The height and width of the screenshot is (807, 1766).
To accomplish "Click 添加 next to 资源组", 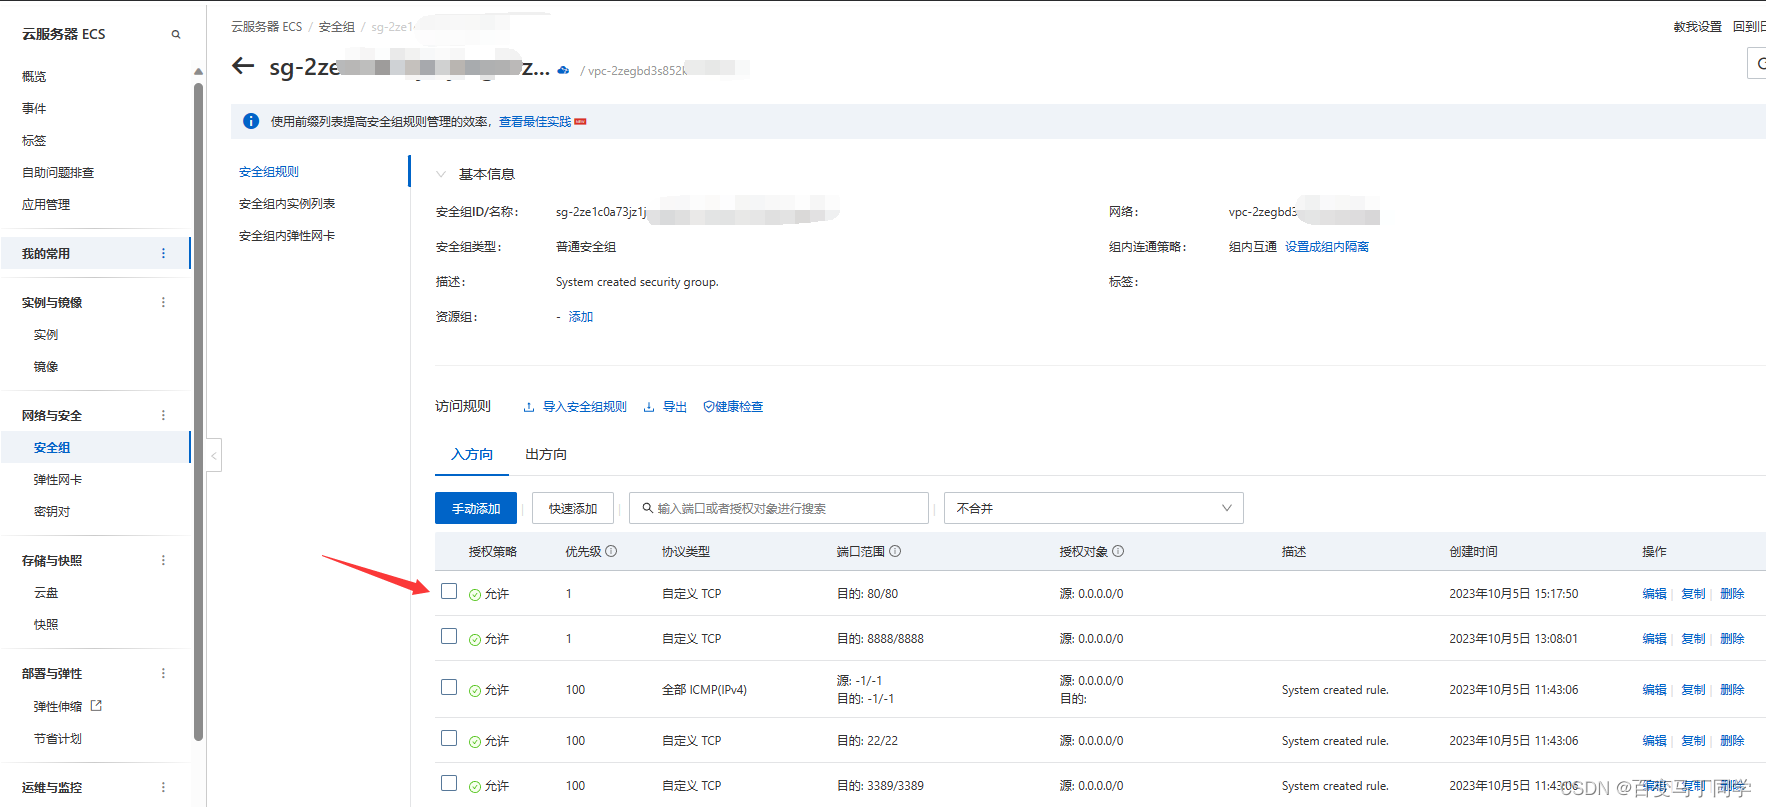I will click(581, 317).
